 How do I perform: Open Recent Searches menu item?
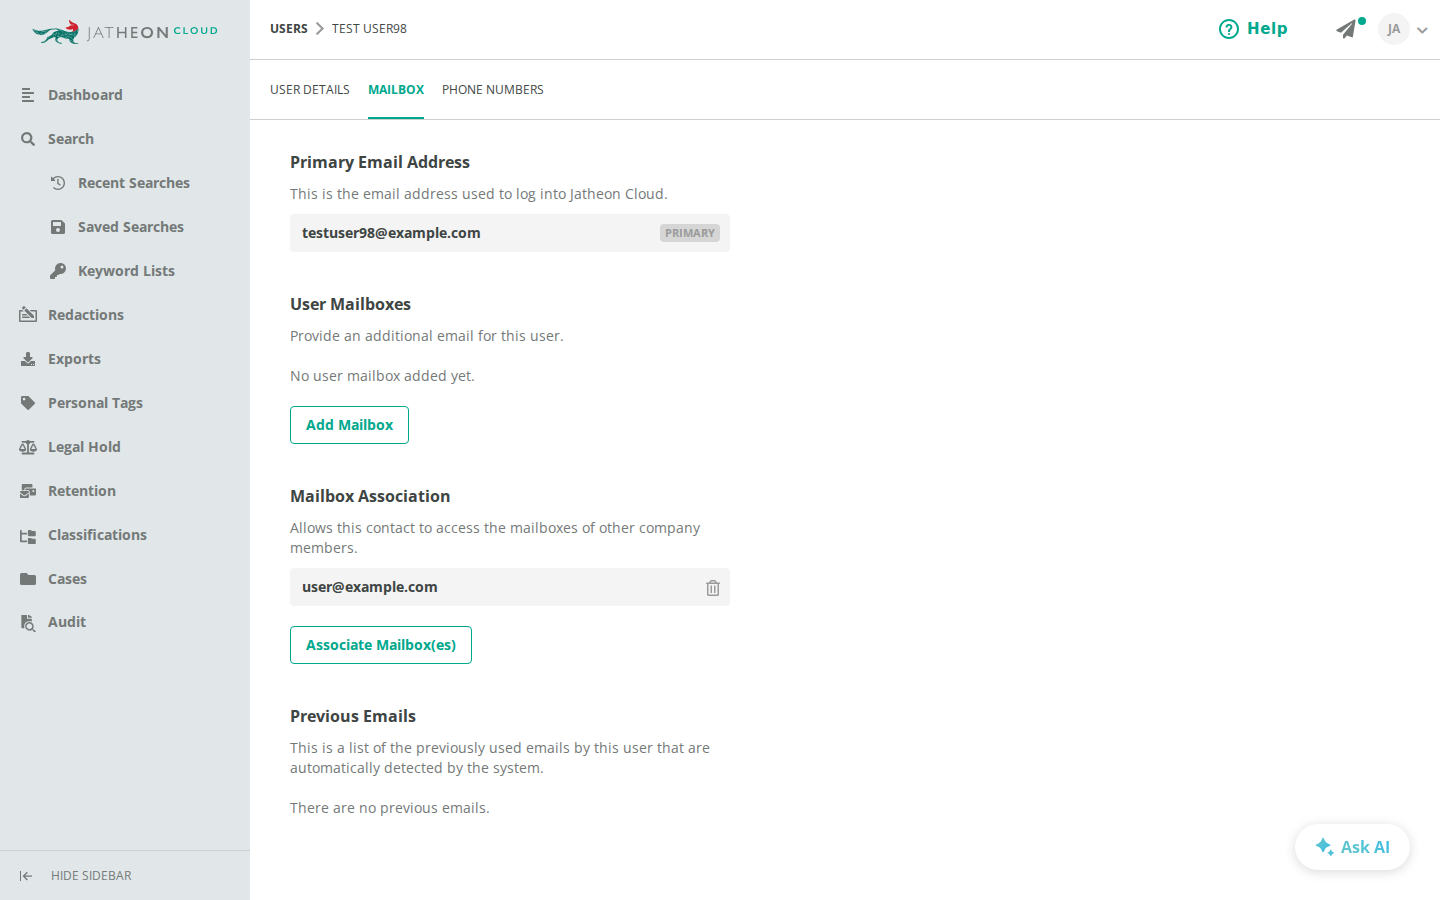134,183
